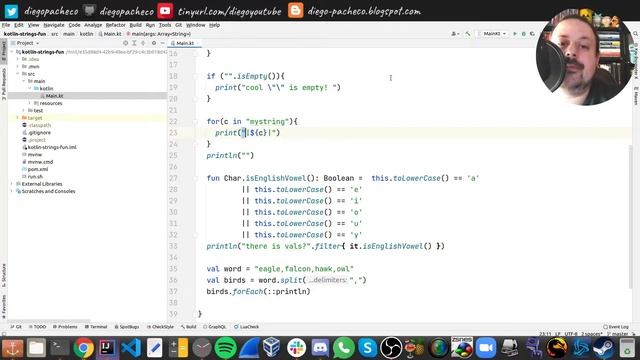Collapse the src folder
This screenshot has width=640, height=360.
[x=18, y=74]
